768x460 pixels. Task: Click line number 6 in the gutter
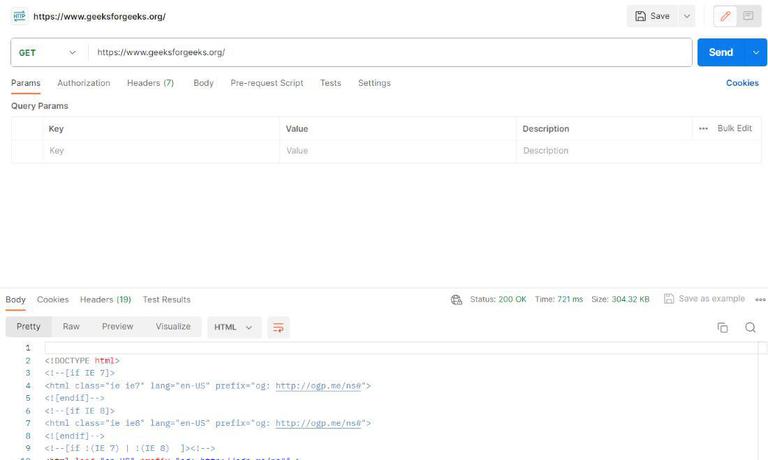click(28, 411)
